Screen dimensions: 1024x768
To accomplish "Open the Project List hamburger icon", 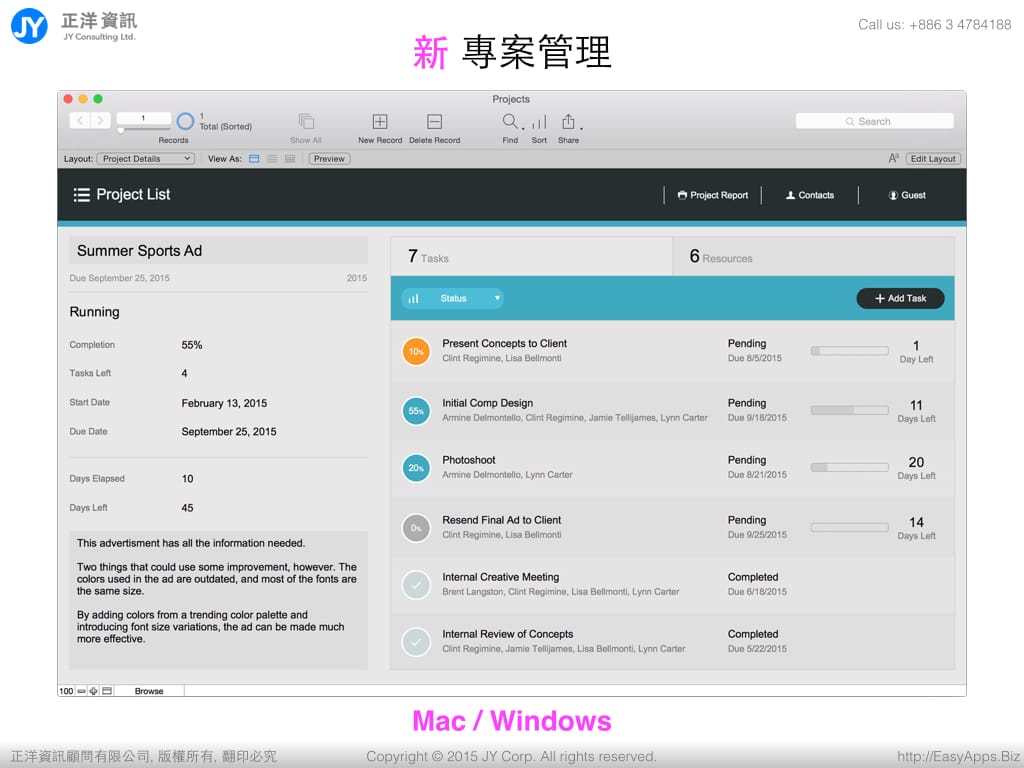I will point(81,195).
